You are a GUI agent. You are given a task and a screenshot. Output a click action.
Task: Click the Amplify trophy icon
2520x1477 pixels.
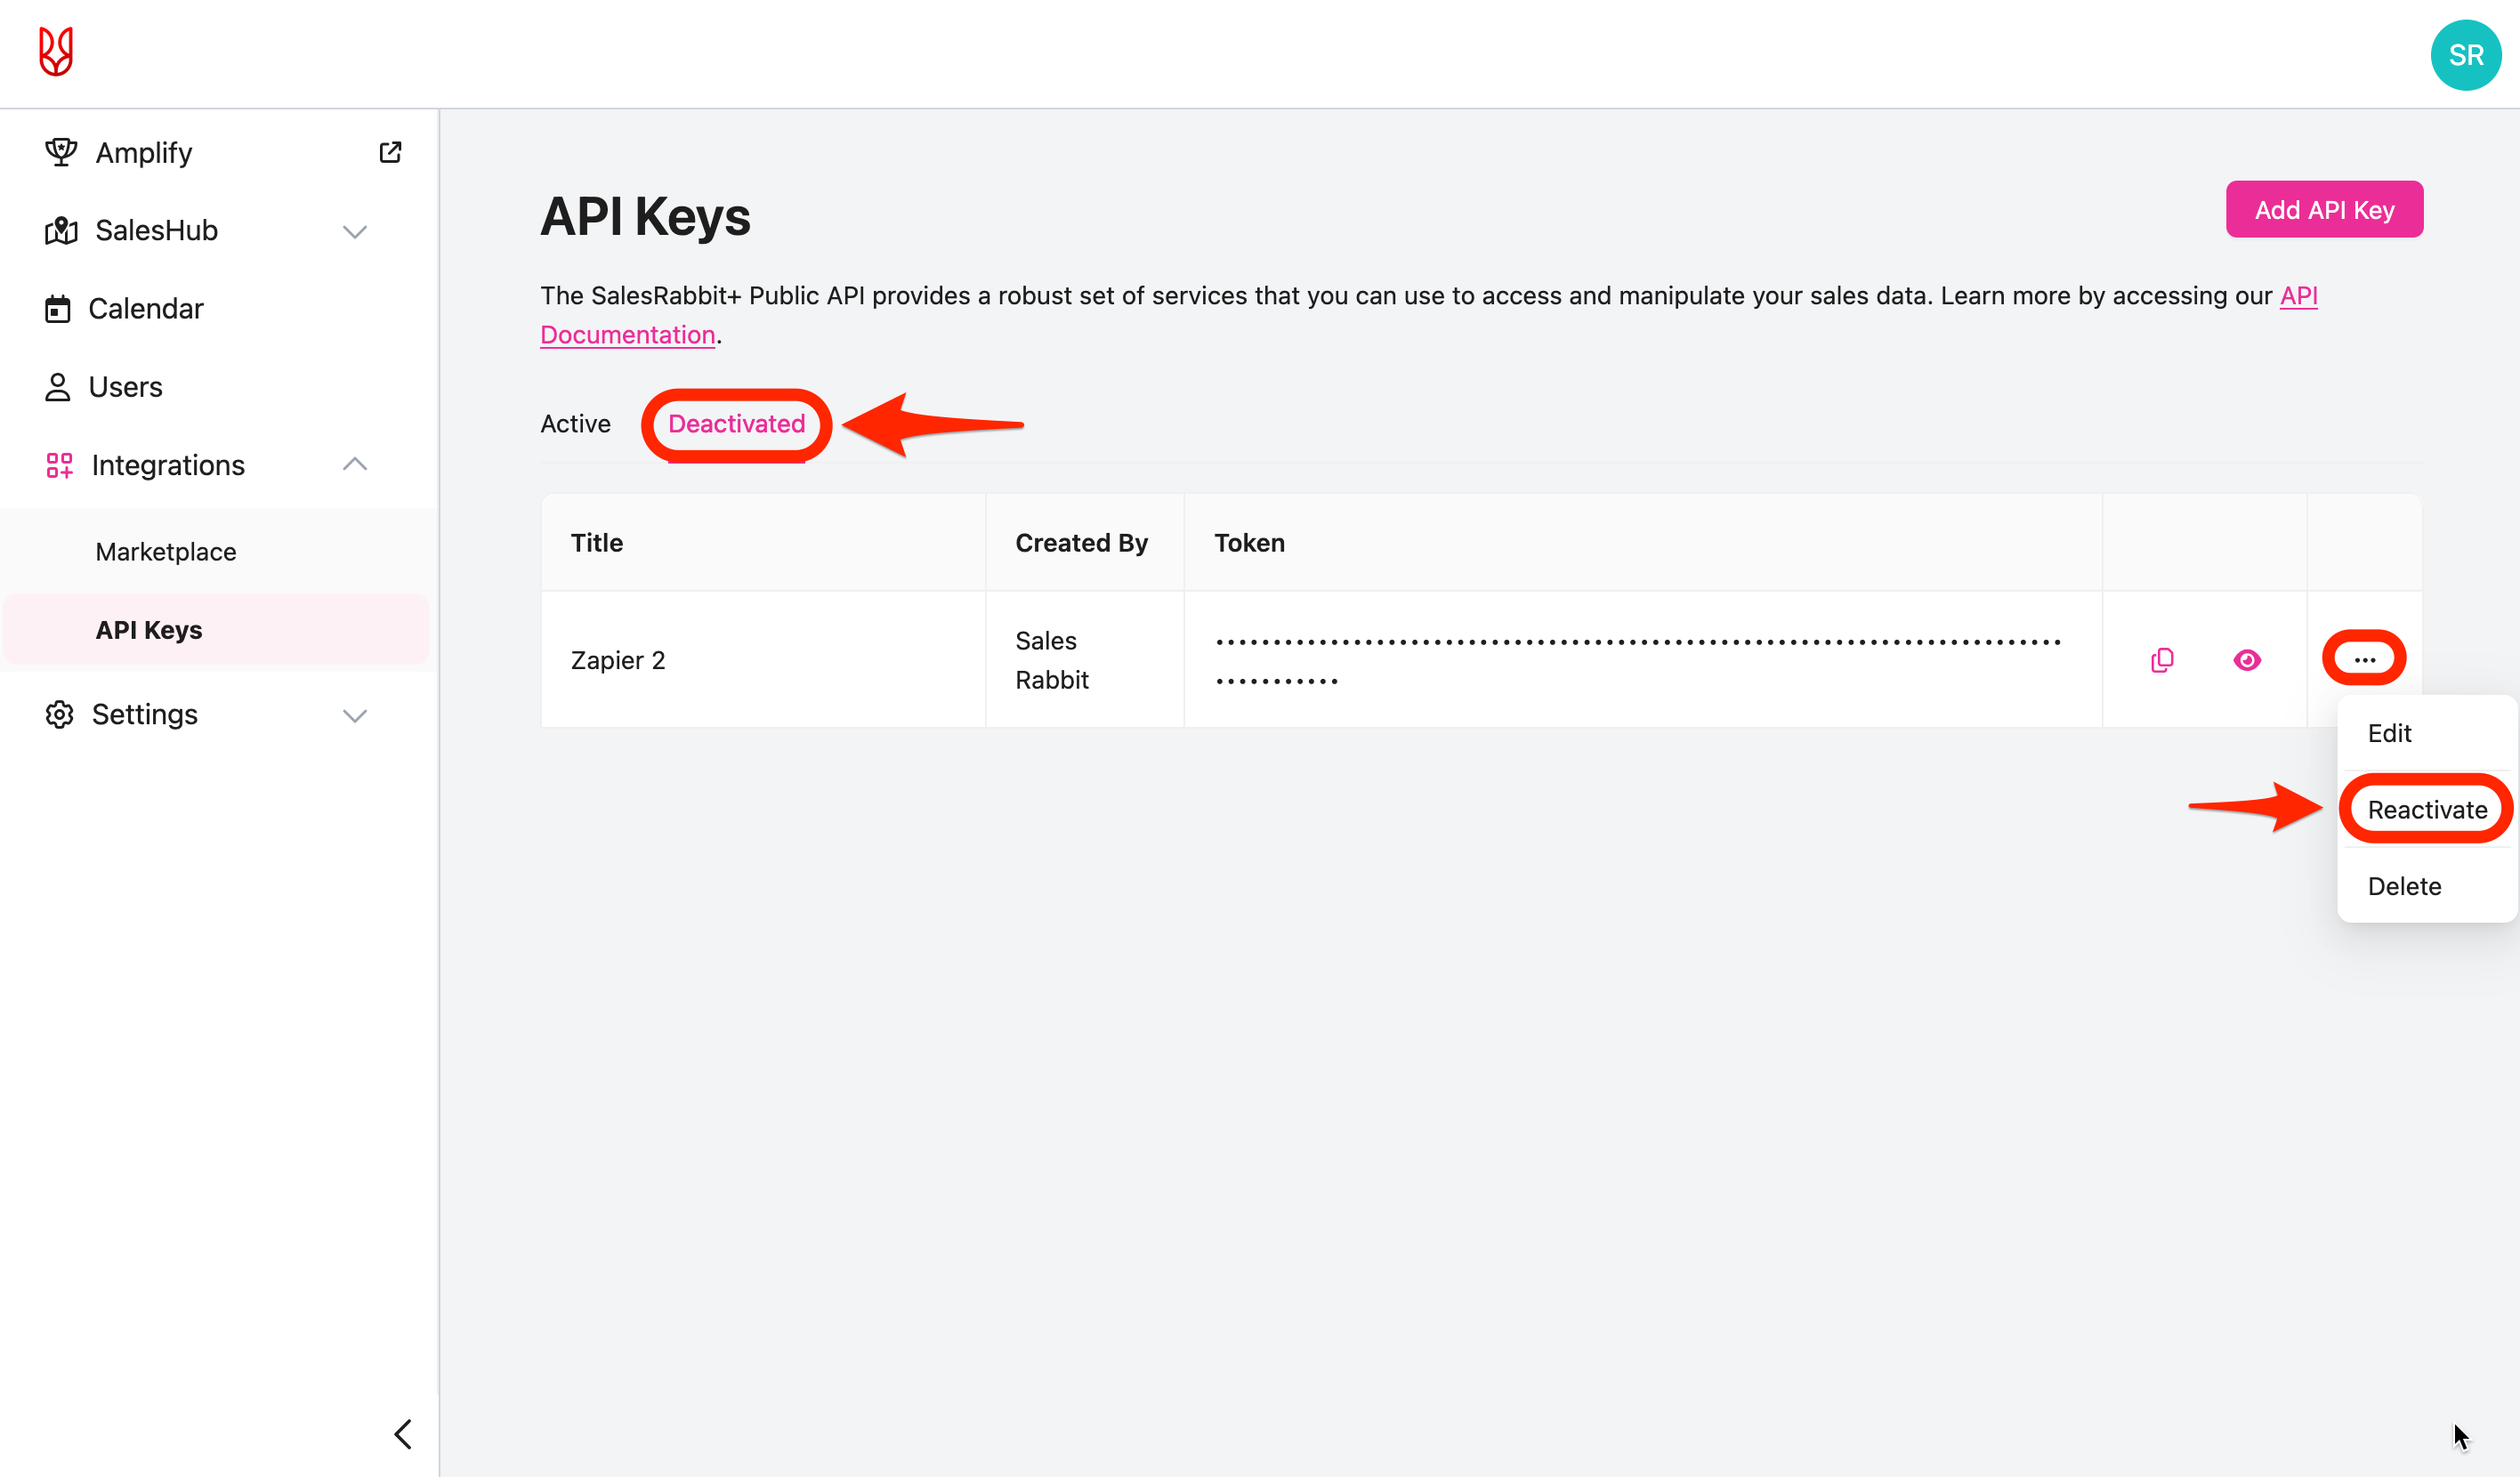[61, 152]
